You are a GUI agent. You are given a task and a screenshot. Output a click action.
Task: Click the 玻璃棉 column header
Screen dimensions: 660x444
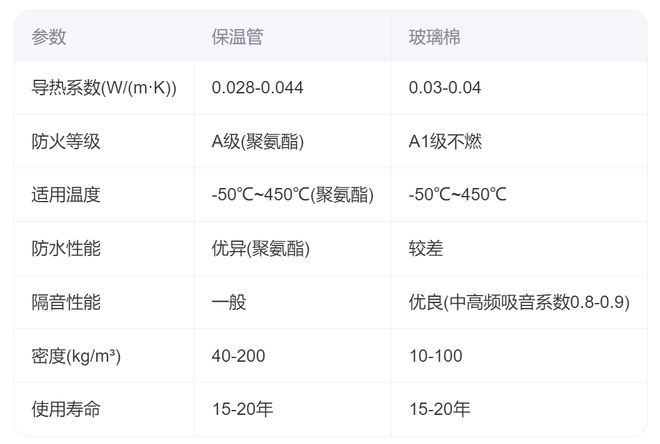pos(434,36)
